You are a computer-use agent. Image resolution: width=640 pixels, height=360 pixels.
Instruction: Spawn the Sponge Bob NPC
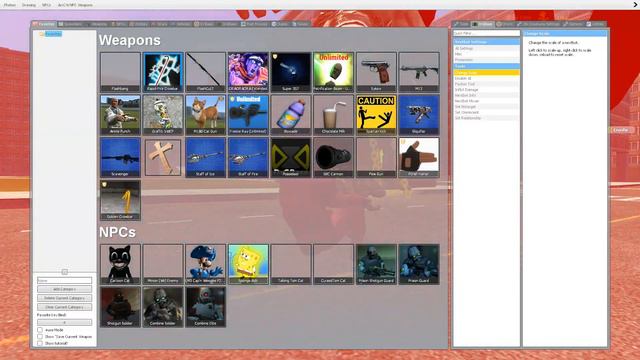[248, 264]
